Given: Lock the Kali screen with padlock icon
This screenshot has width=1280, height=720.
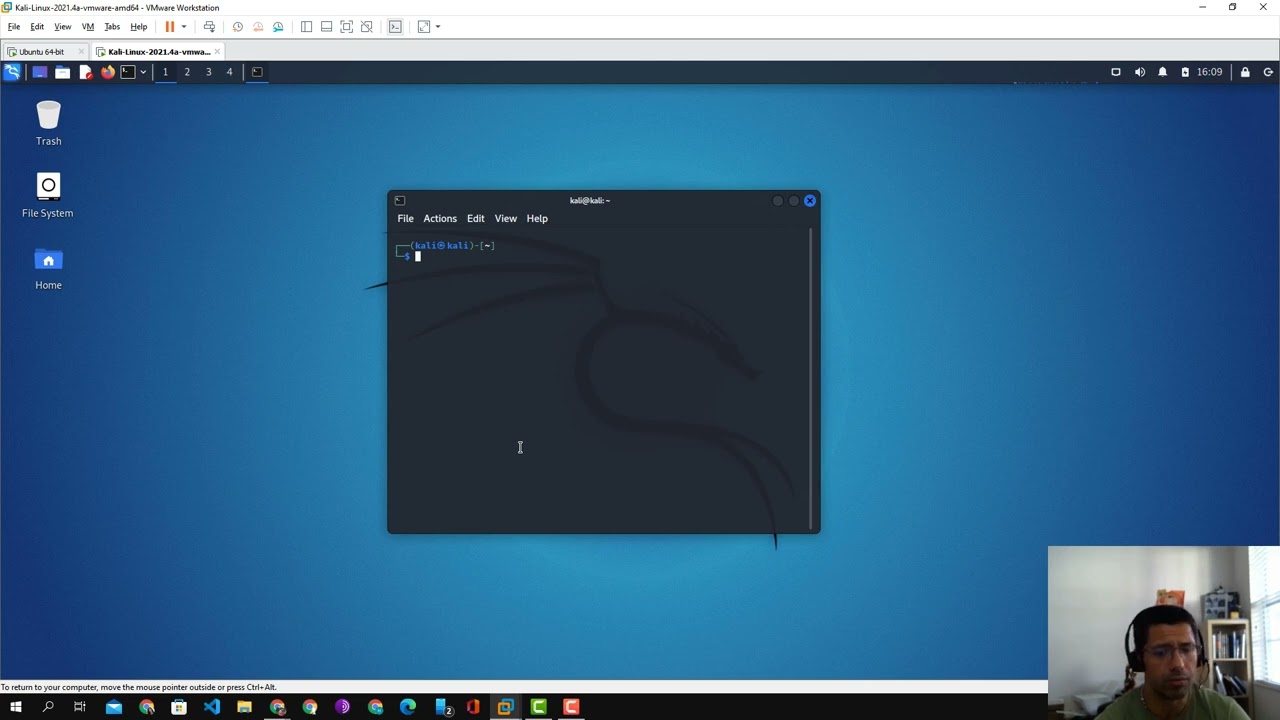Looking at the screenshot, I should [x=1245, y=72].
